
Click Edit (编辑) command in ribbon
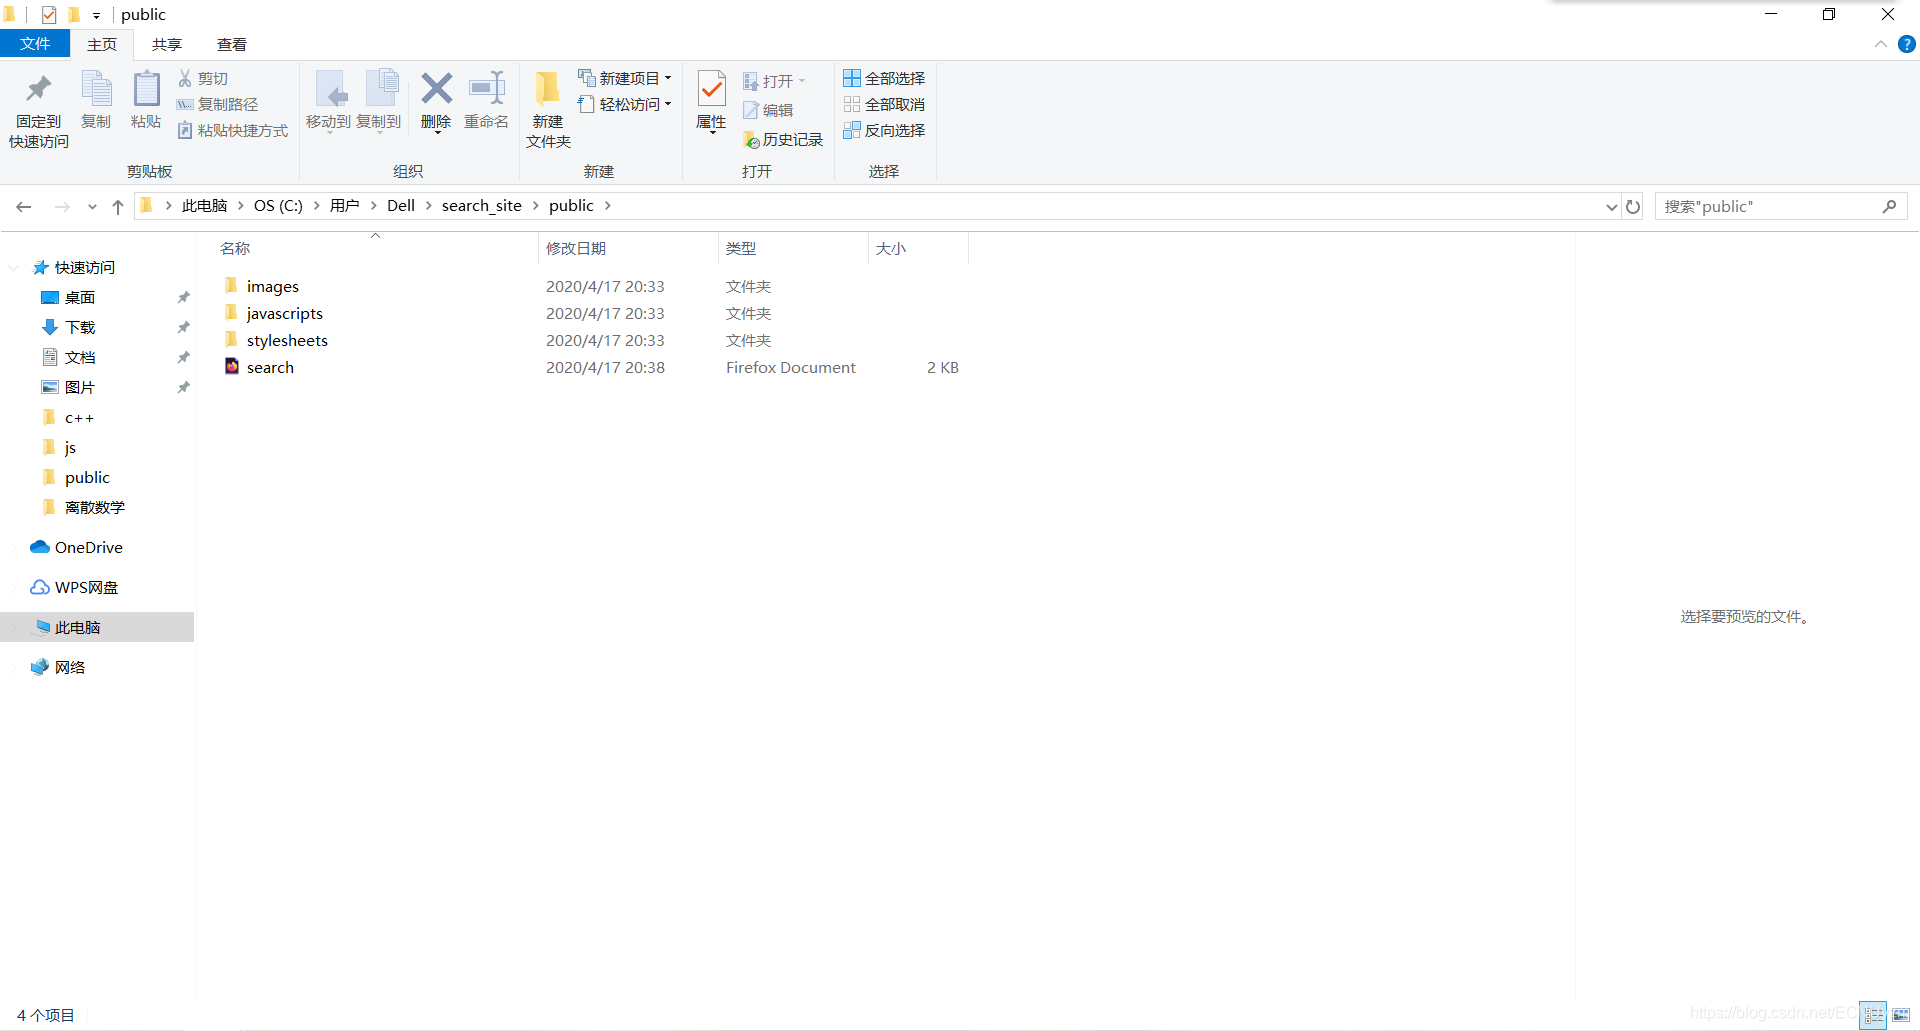[x=768, y=110]
